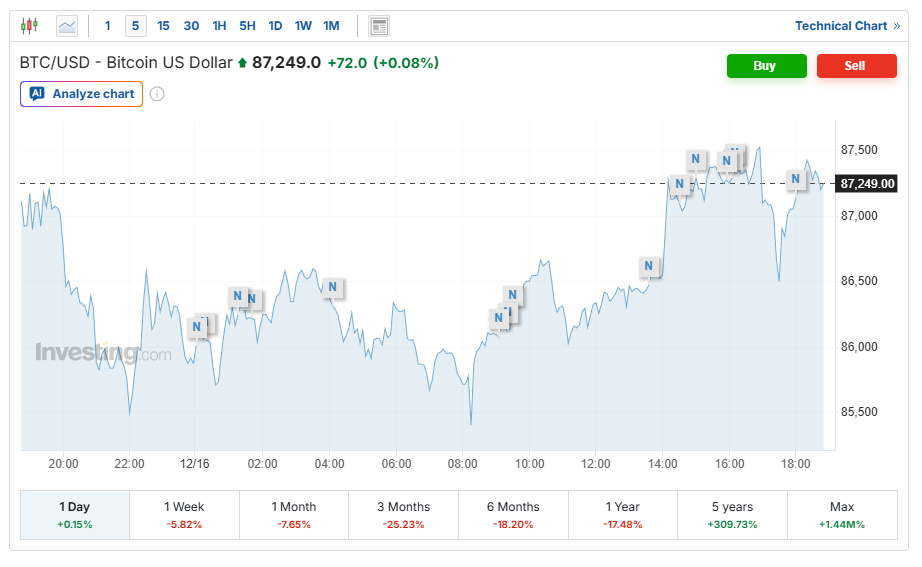Select the area chart type icon
This screenshot has width=922, height=567.
coord(67,26)
